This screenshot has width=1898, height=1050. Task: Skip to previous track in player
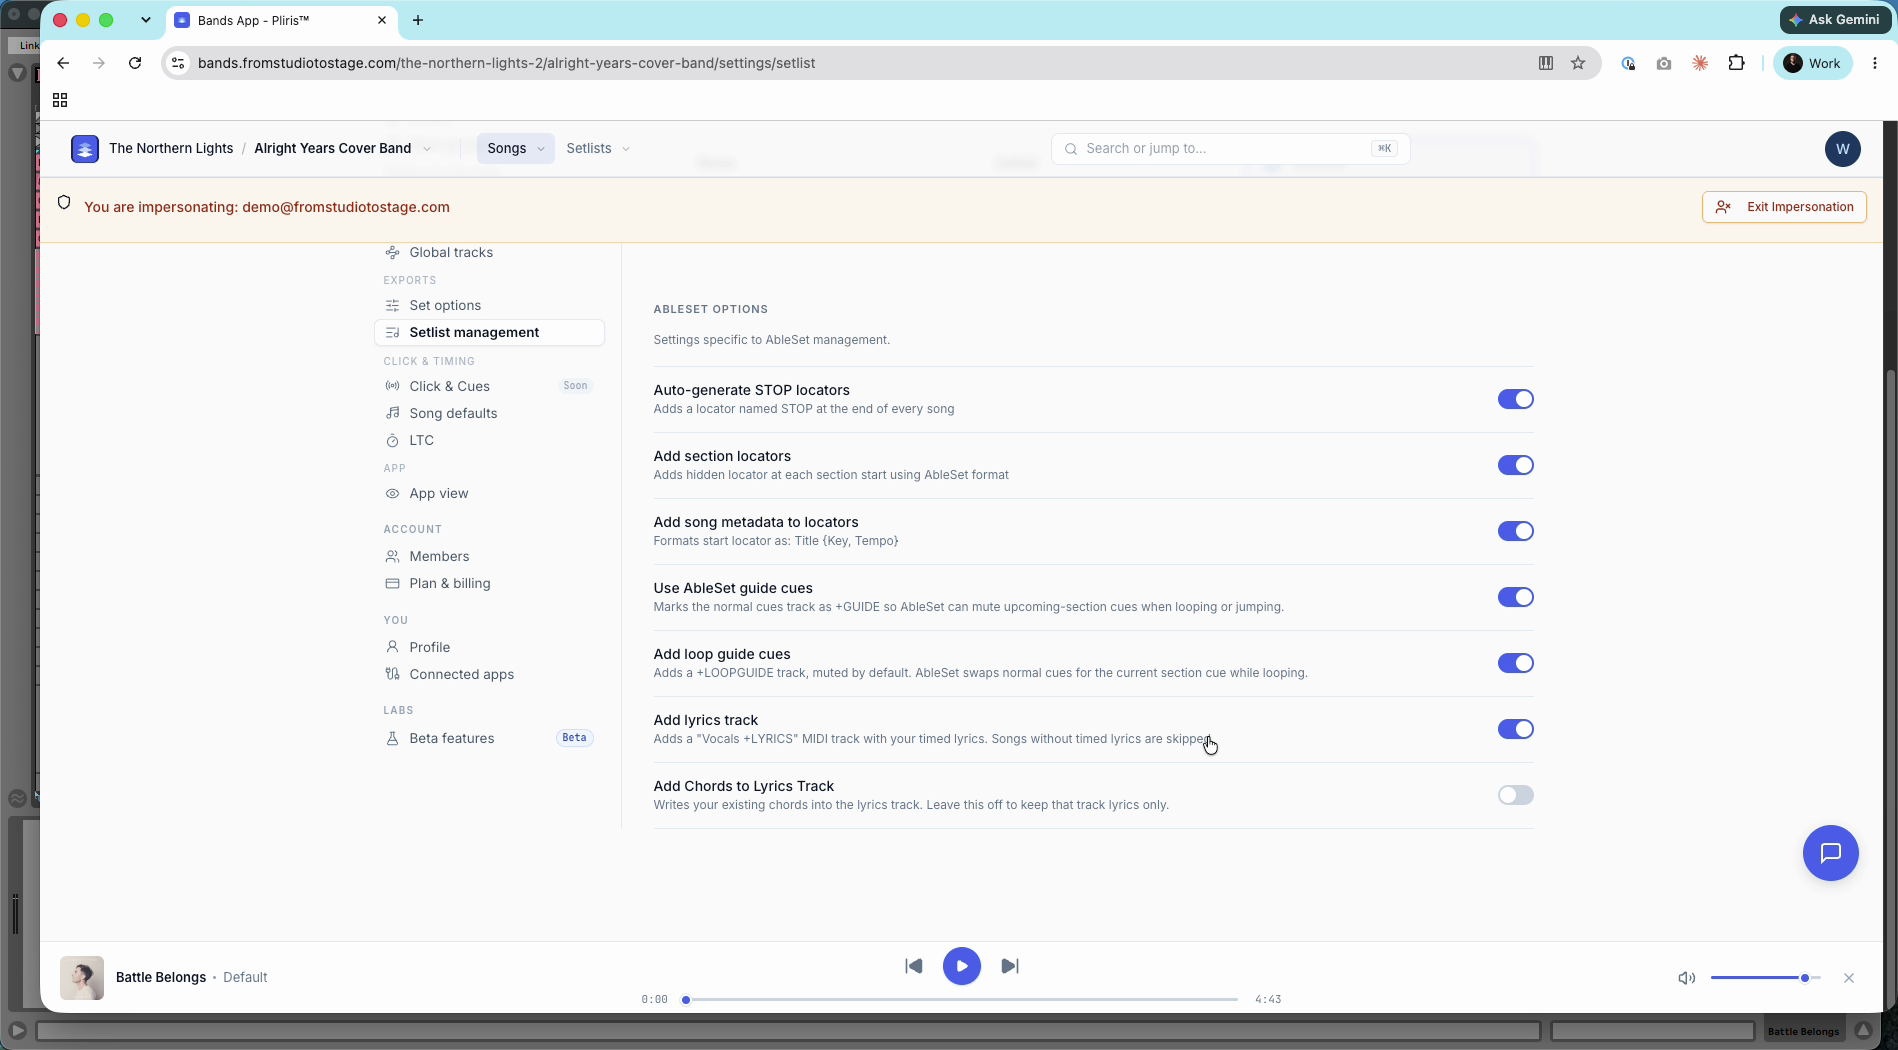tap(913, 966)
